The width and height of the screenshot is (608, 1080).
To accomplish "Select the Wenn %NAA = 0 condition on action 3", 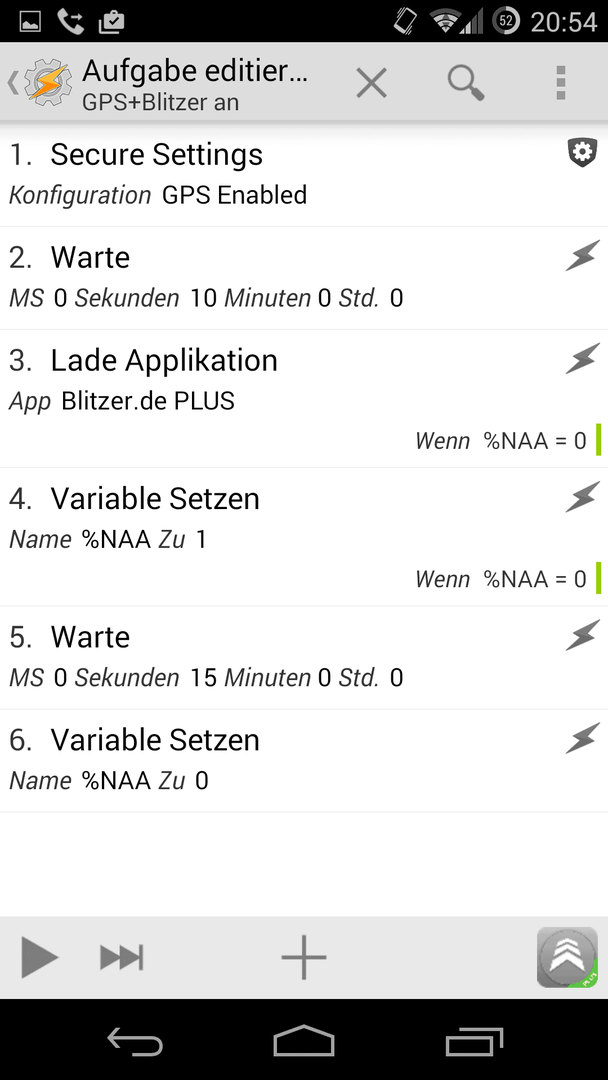I will [x=501, y=441].
